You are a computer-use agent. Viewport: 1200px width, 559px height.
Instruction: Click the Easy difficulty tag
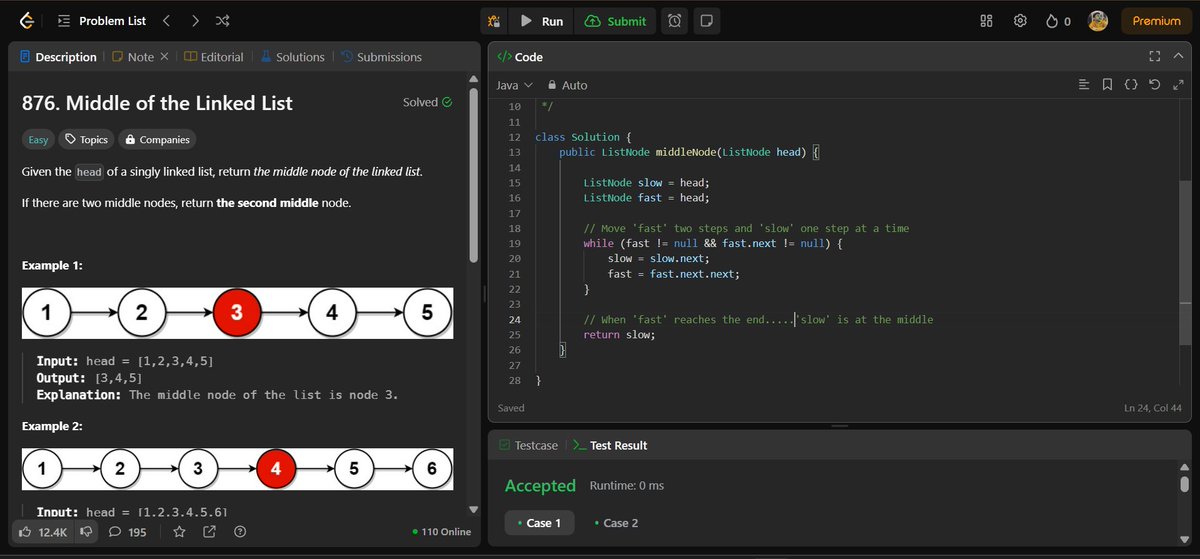click(x=38, y=140)
